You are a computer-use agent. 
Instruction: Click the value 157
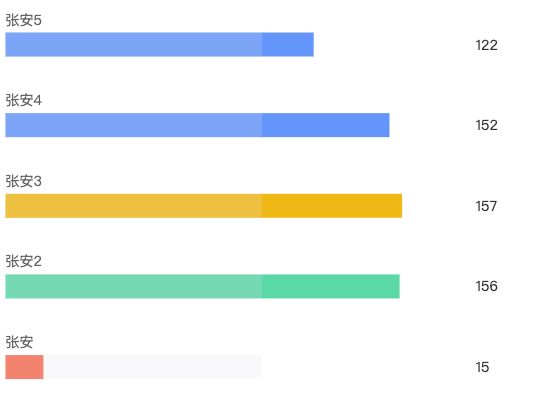tap(487, 206)
